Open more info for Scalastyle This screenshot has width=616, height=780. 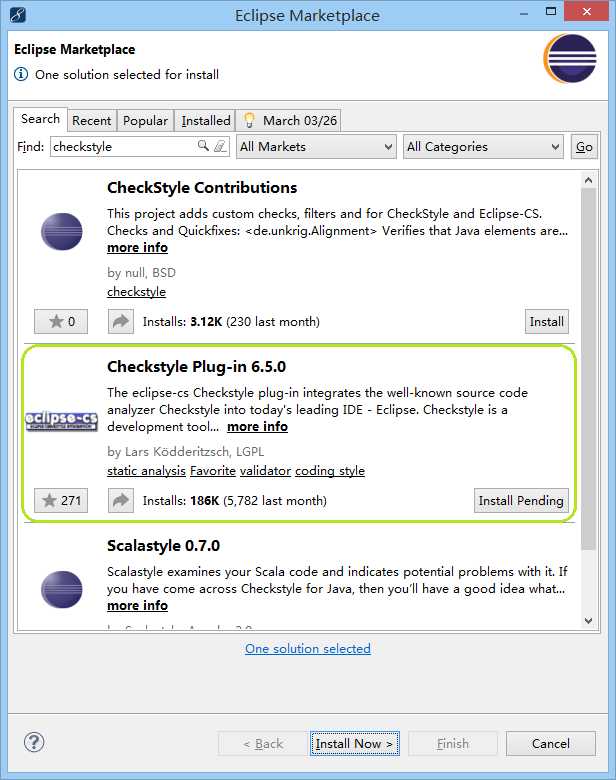coord(137,606)
